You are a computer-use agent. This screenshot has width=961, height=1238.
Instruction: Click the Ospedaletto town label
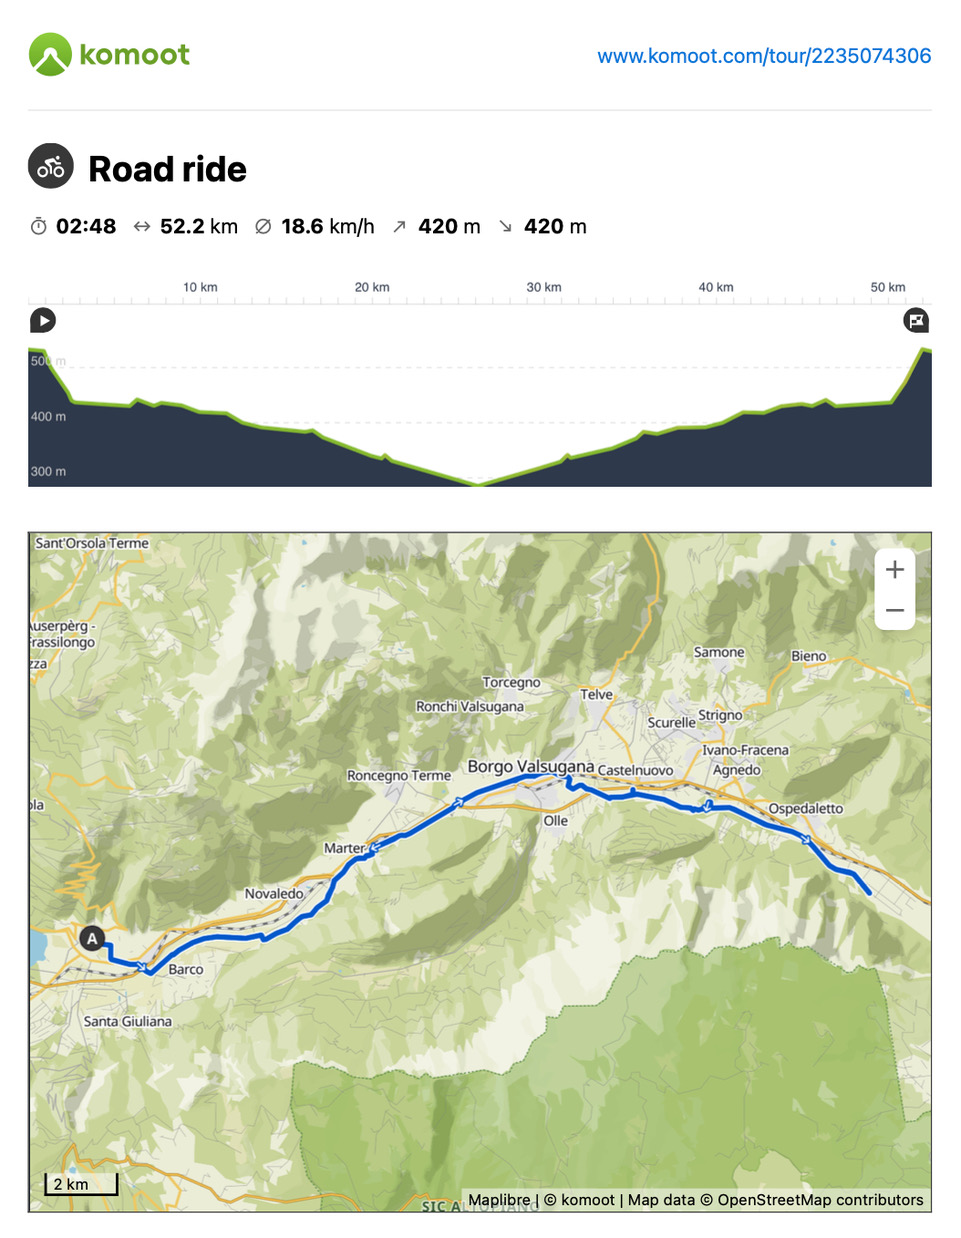805,808
